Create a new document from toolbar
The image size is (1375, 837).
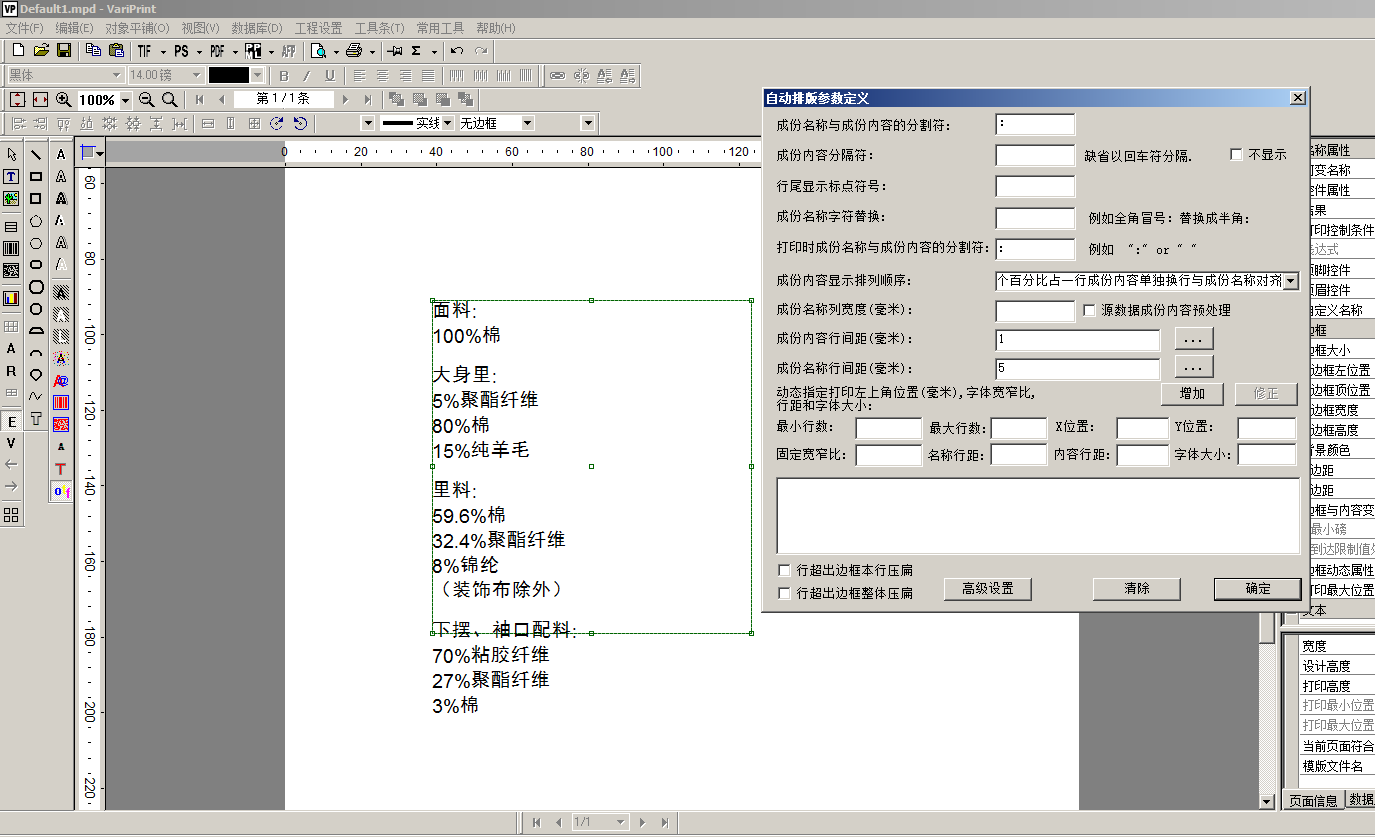18,51
